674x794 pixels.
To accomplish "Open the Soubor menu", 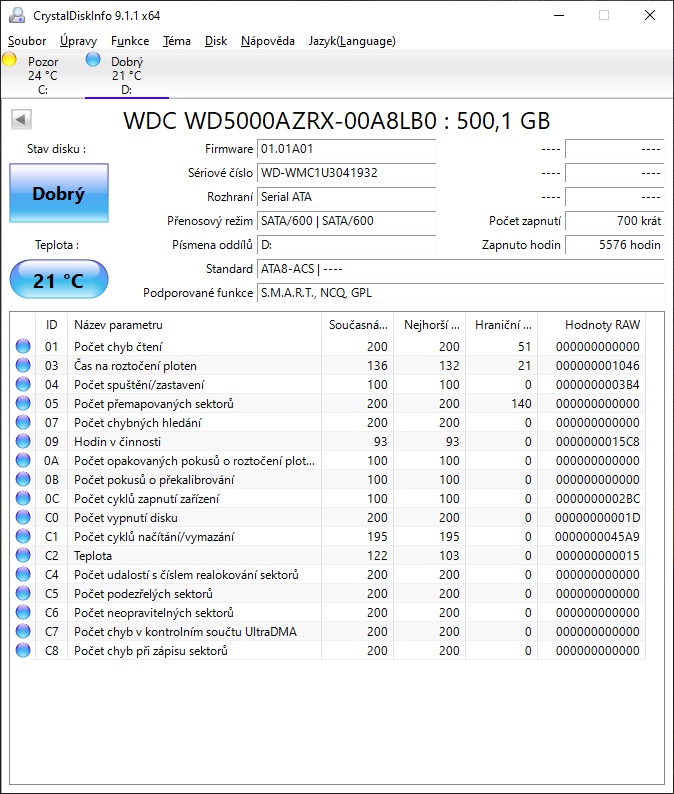I will [x=27, y=41].
